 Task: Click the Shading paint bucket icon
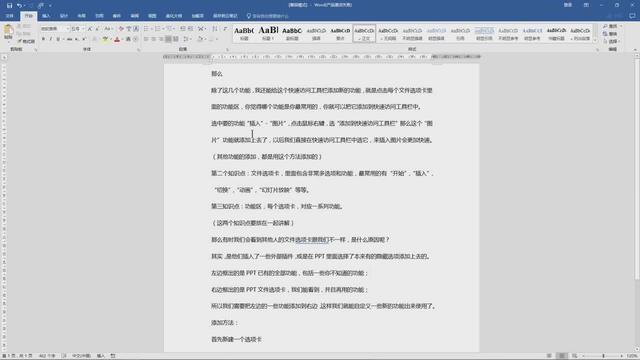[200, 39]
